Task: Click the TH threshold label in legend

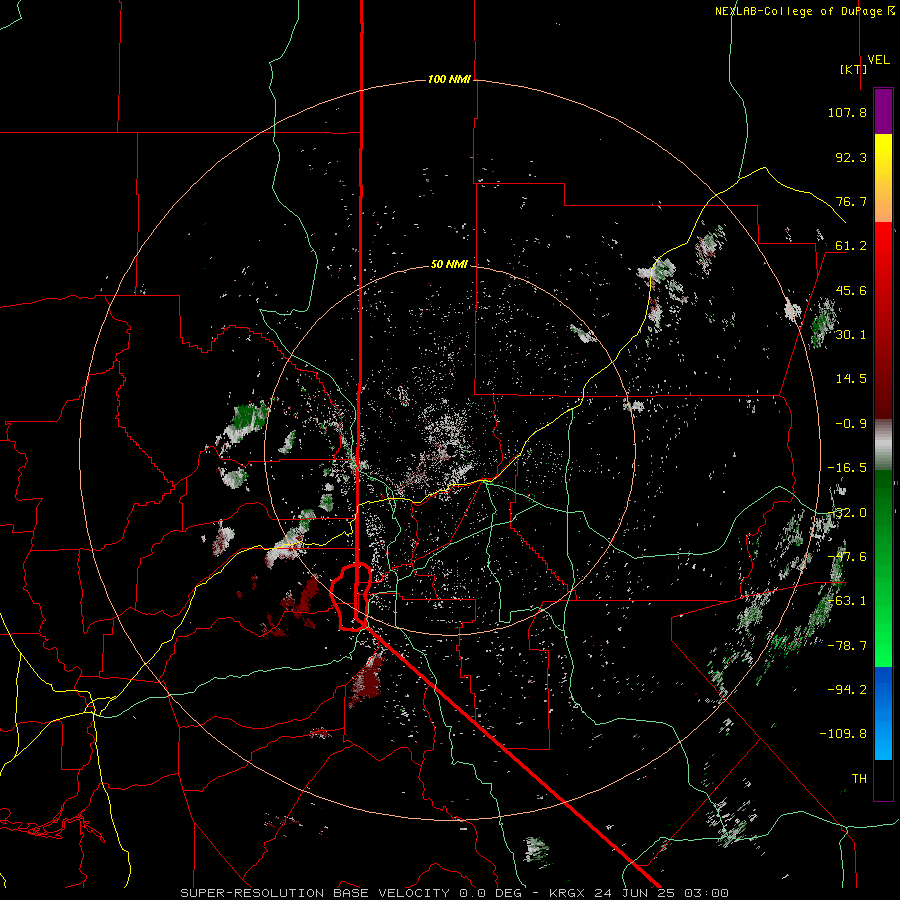Action: (859, 779)
